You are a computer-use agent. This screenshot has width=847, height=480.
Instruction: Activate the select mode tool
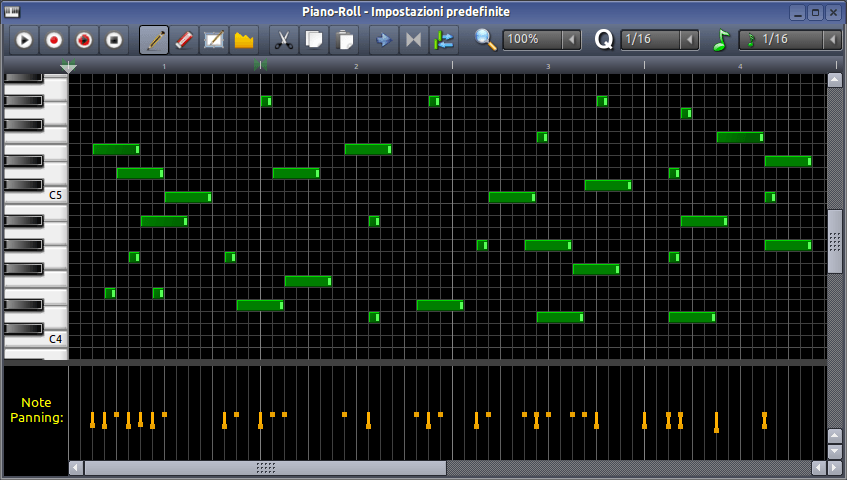[x=214, y=40]
